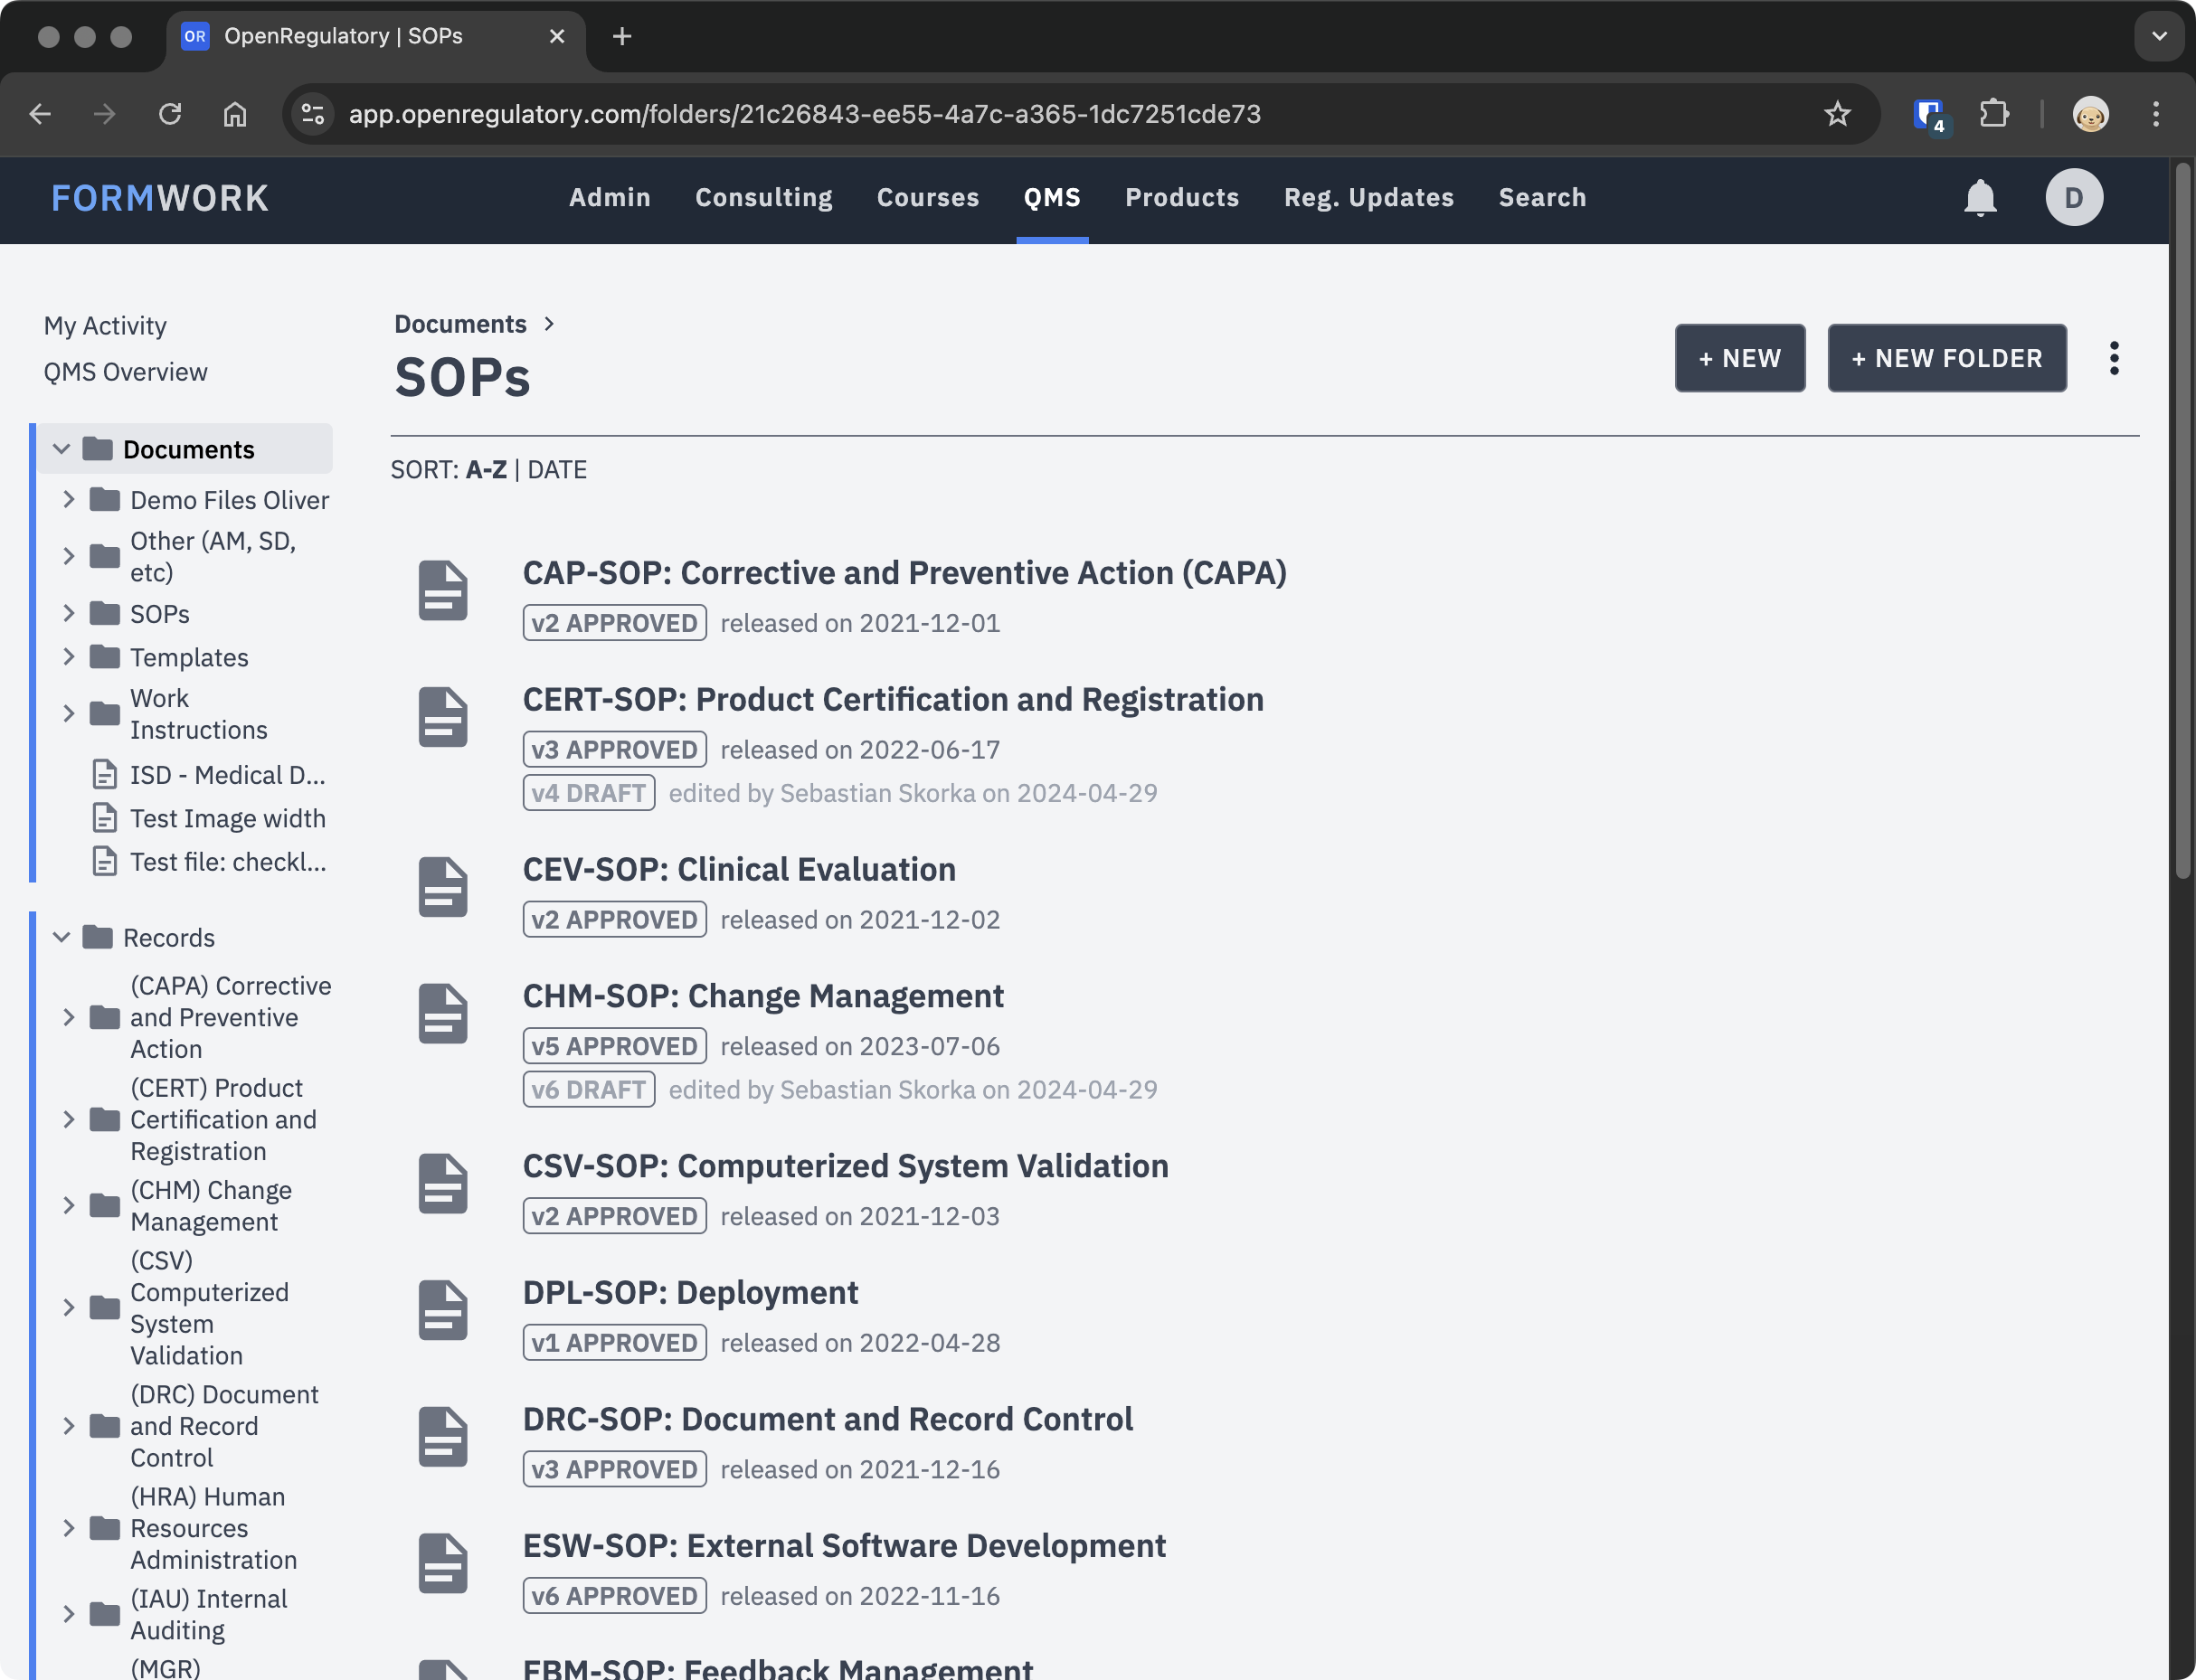Open the three-dot folder options menu
This screenshot has width=2196, height=1680.
2114,358
